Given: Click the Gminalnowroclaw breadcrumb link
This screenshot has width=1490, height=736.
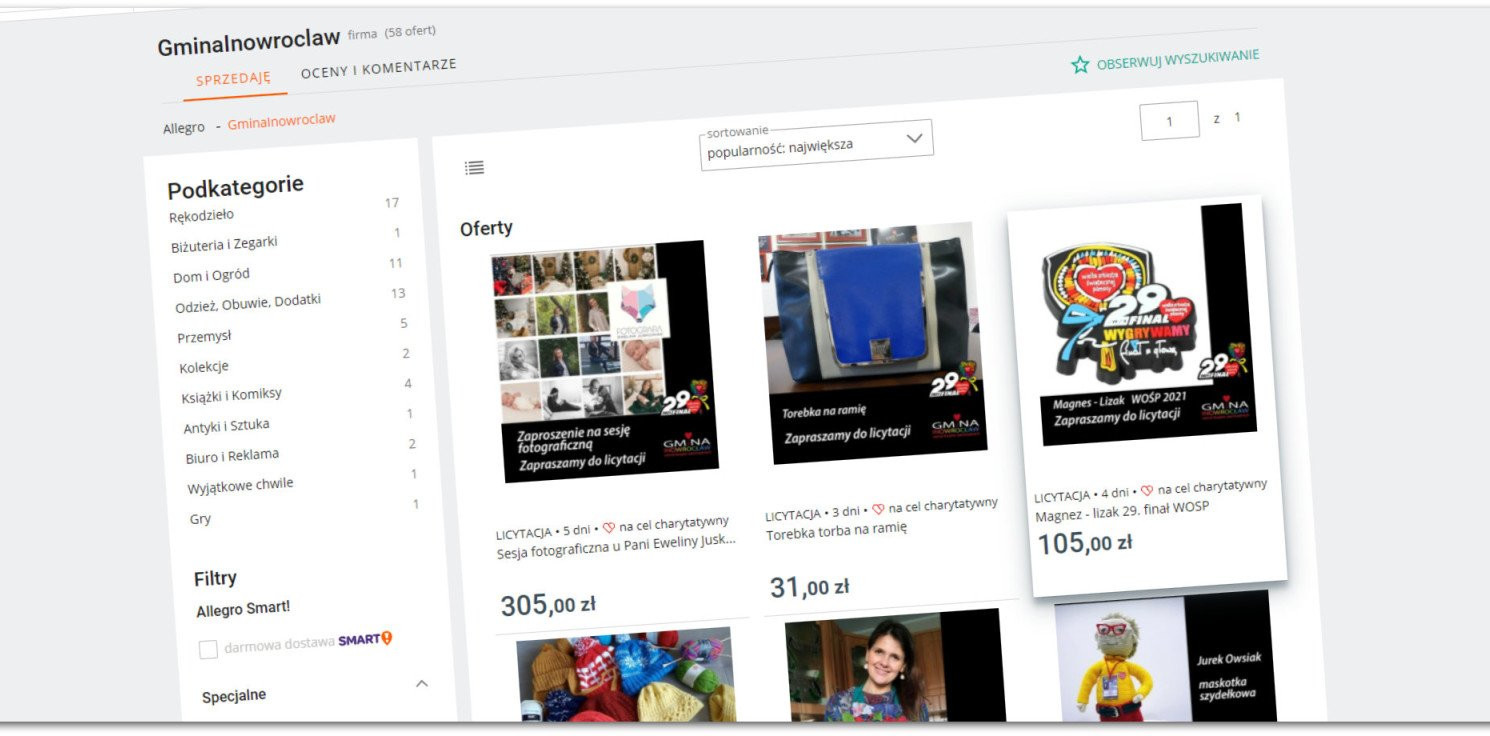Looking at the screenshot, I should click(281, 121).
